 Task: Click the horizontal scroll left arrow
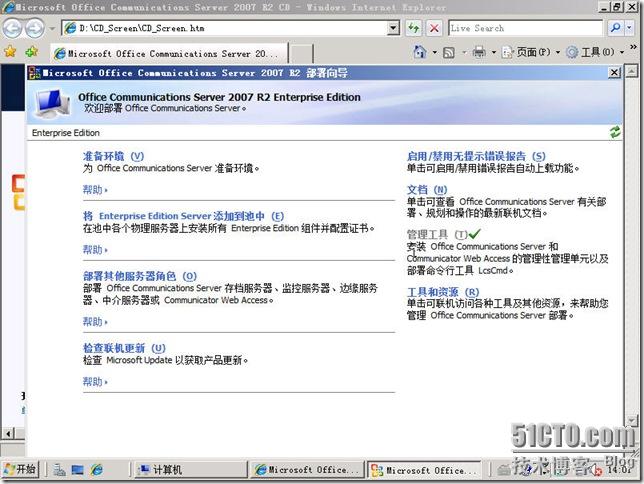tap(8, 433)
